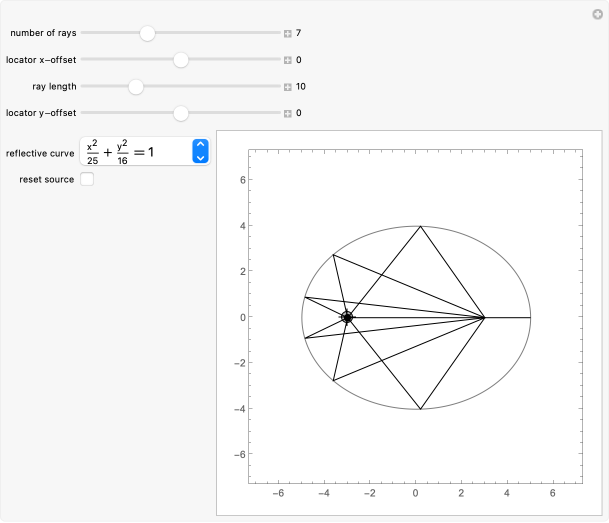Click the ray length slider thumb
Image resolution: width=609 pixels, height=523 pixels.
pyautogui.click(x=136, y=87)
